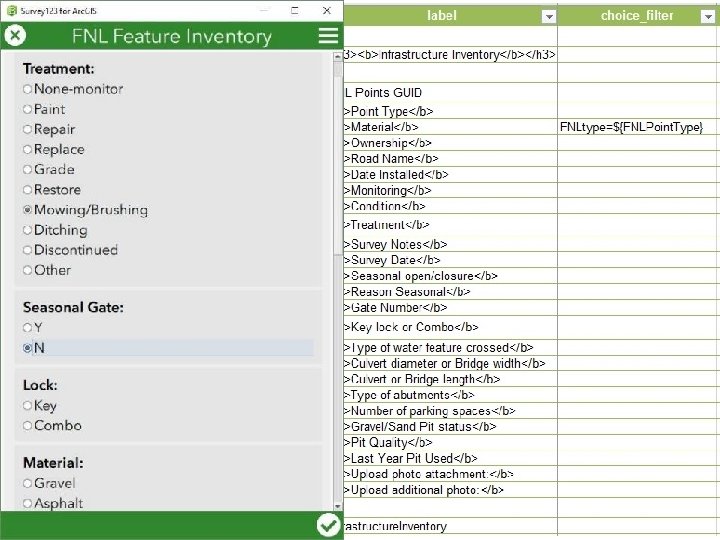Select the Material label cell in spreadsheet
Screen dimensions: 720x540
(450, 127)
